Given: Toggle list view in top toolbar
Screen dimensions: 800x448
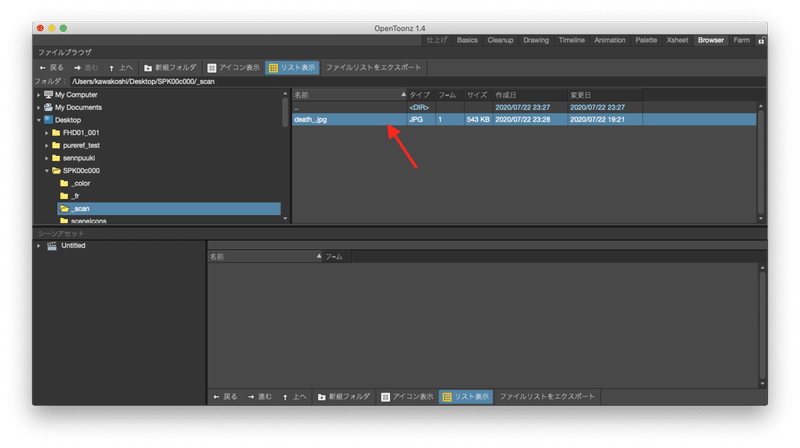Looking at the screenshot, I should [x=292, y=67].
